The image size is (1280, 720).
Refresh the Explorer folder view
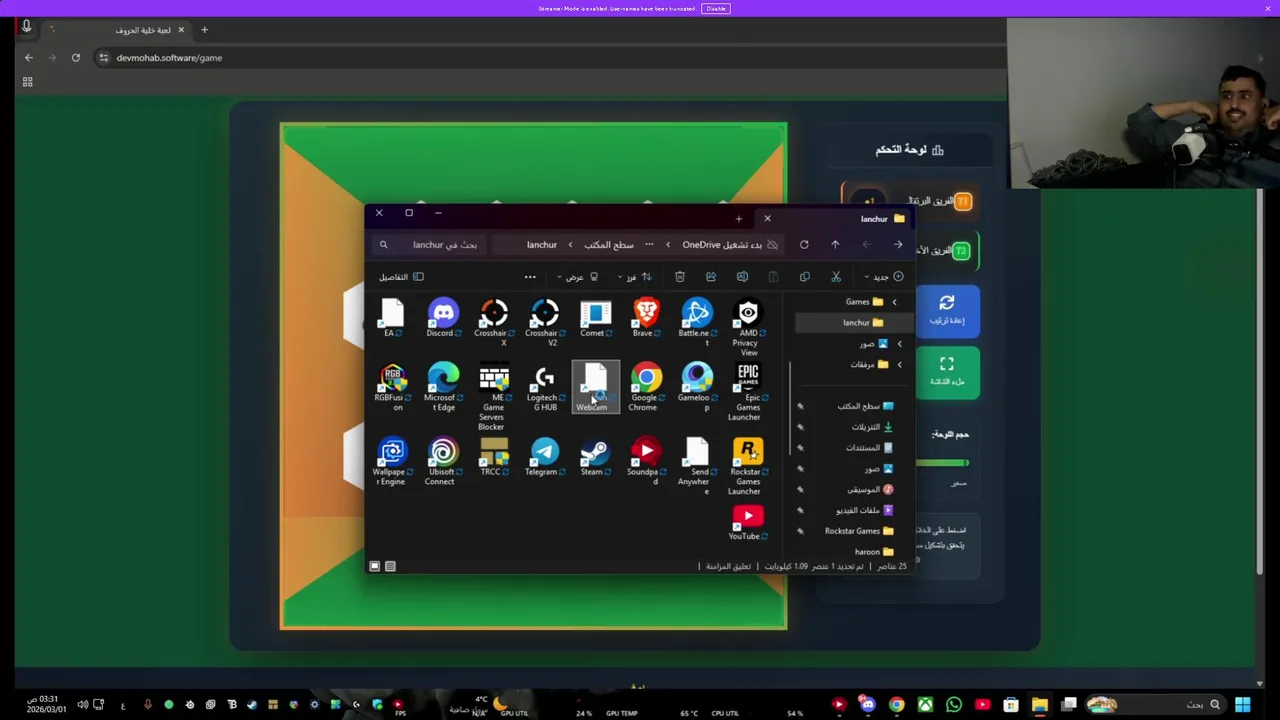pos(804,245)
